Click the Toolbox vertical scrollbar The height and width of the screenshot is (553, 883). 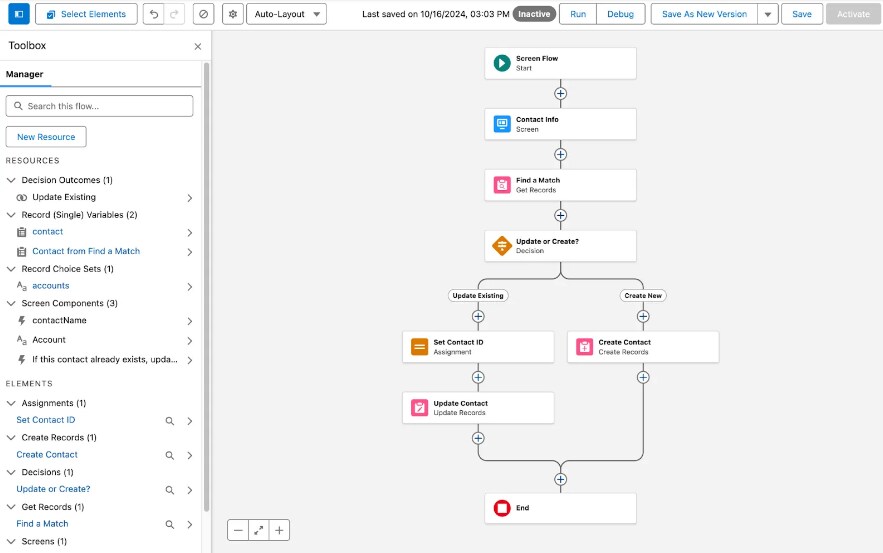point(206,287)
